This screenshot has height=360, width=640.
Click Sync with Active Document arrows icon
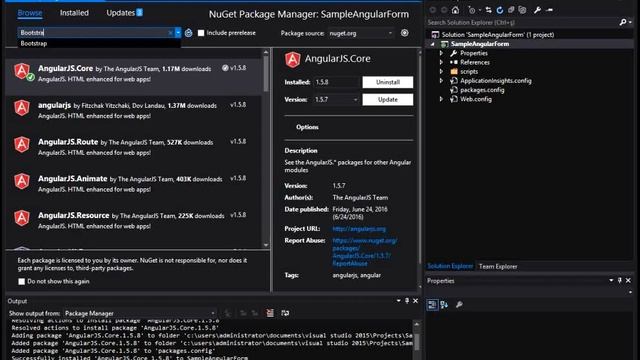click(x=488, y=10)
